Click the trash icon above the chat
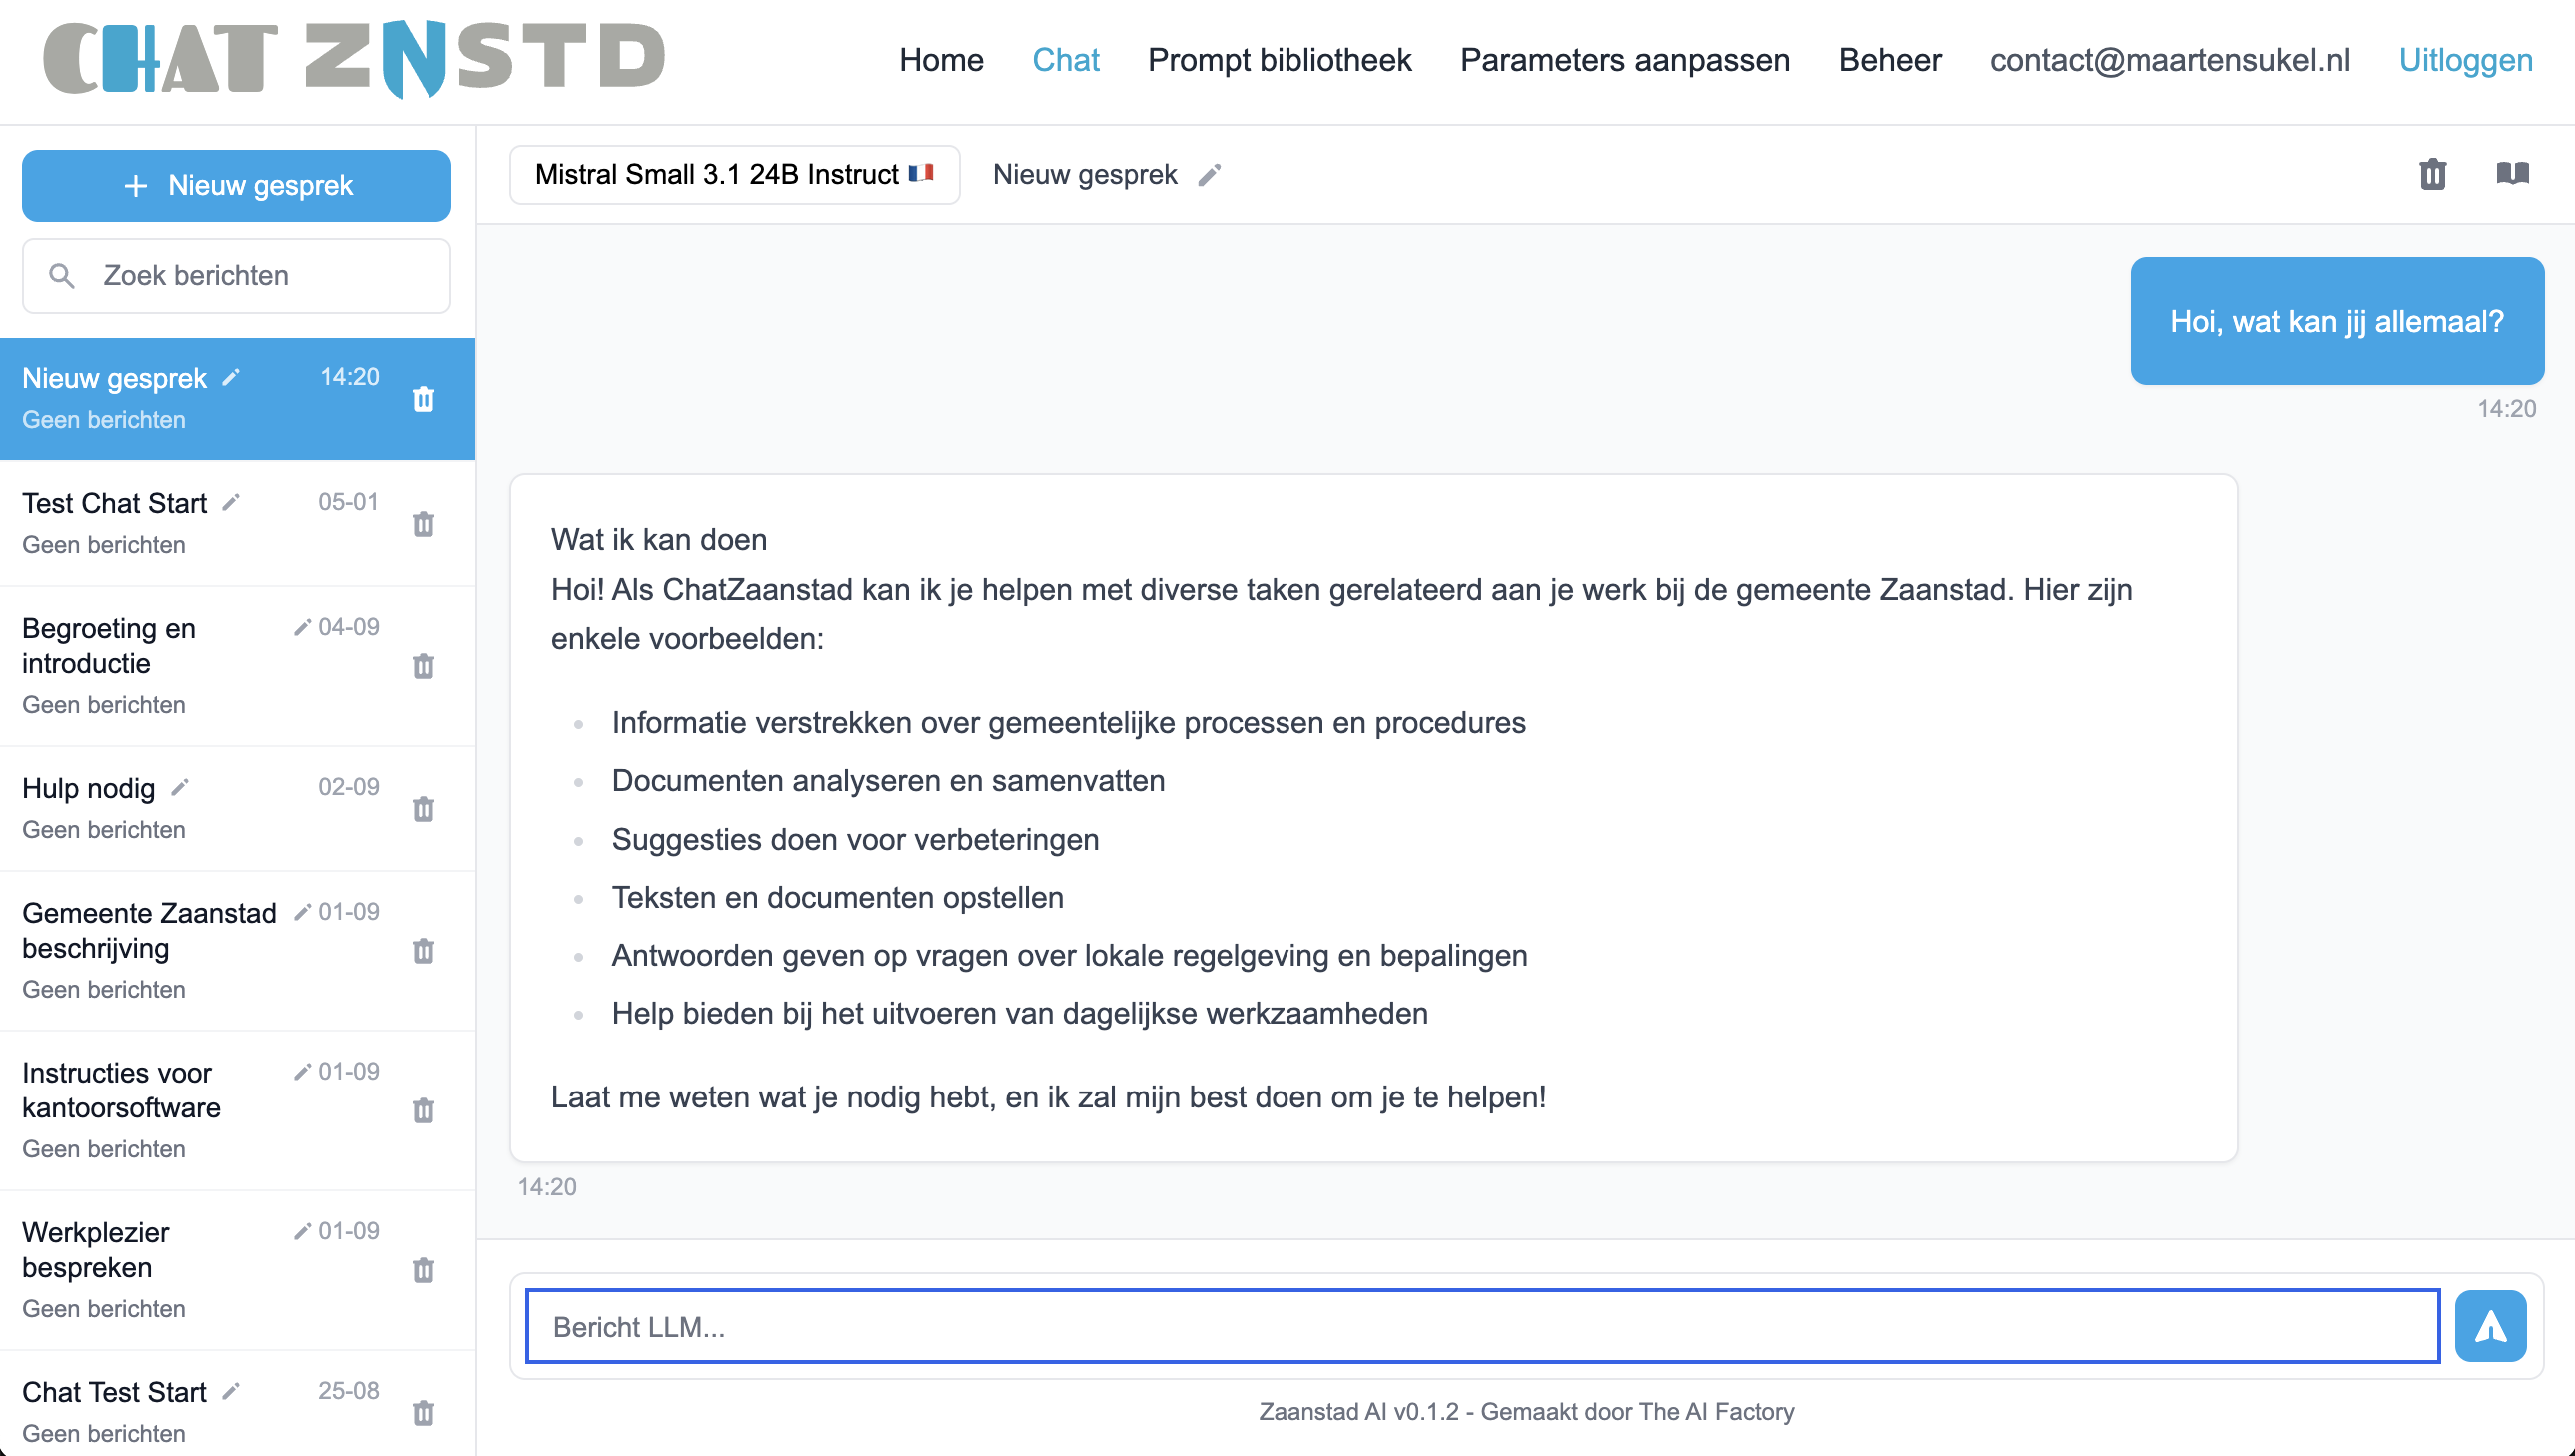 point(2432,174)
